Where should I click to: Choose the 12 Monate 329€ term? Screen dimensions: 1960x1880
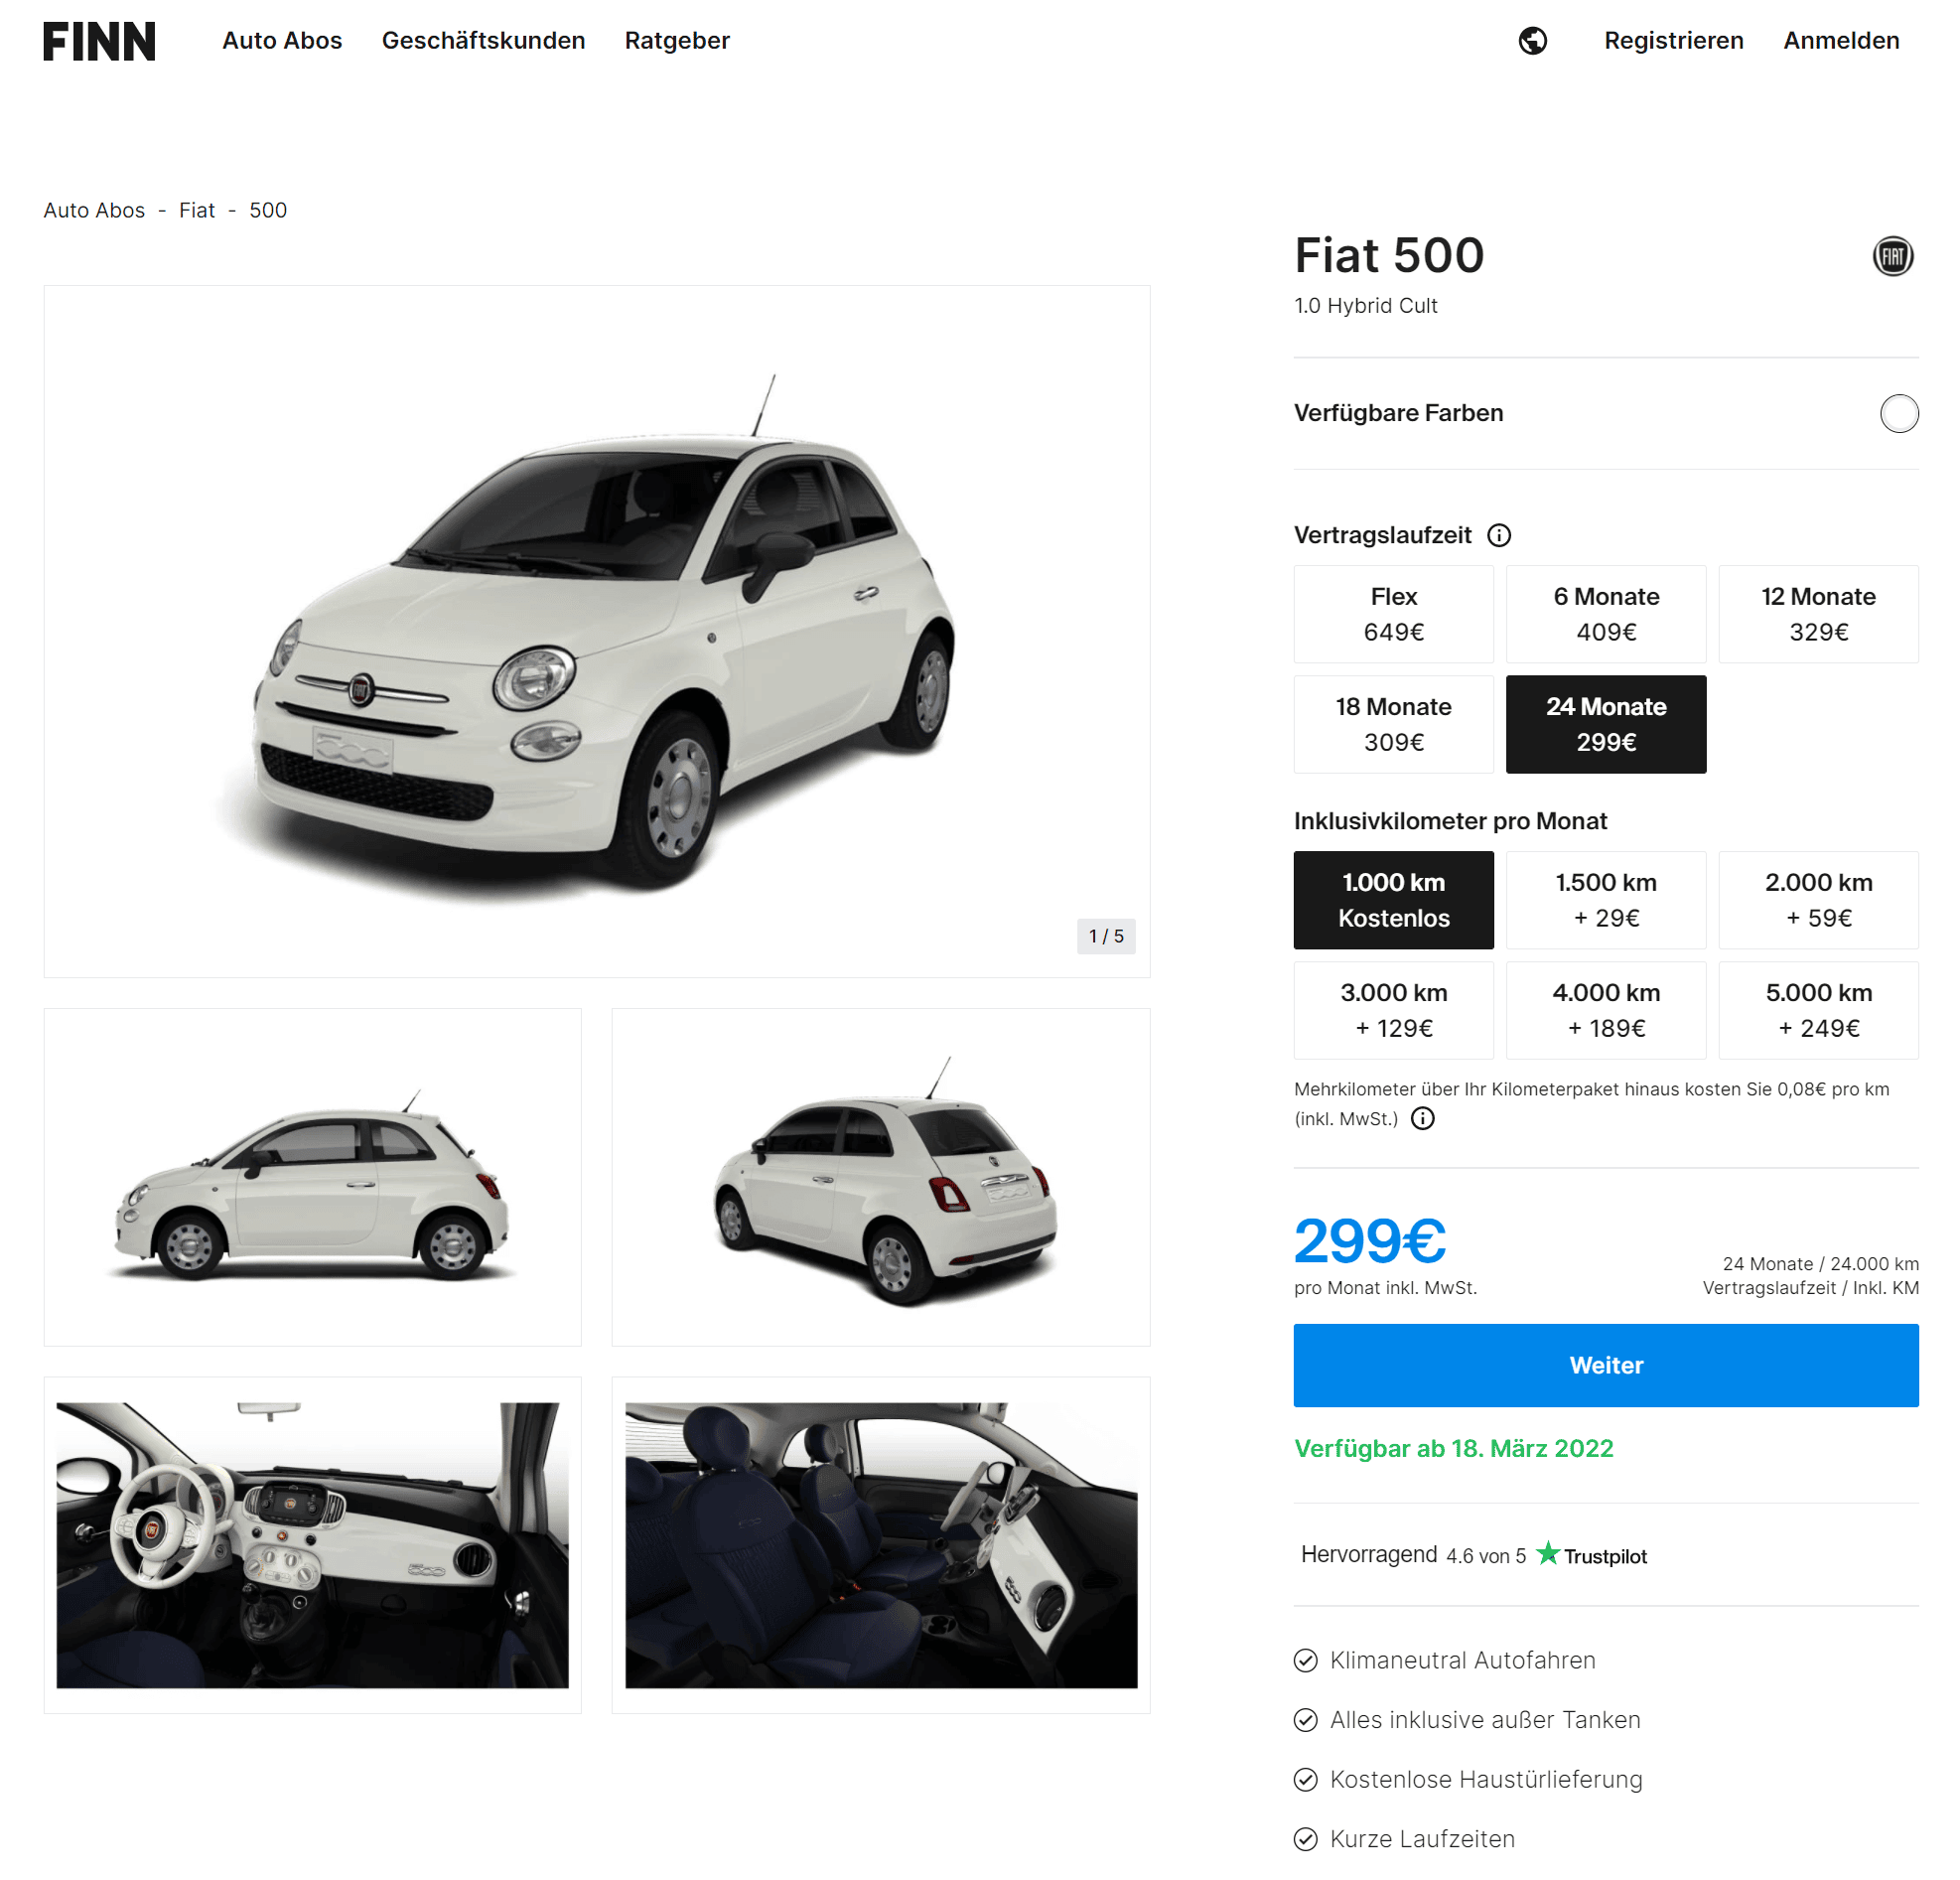point(1817,614)
